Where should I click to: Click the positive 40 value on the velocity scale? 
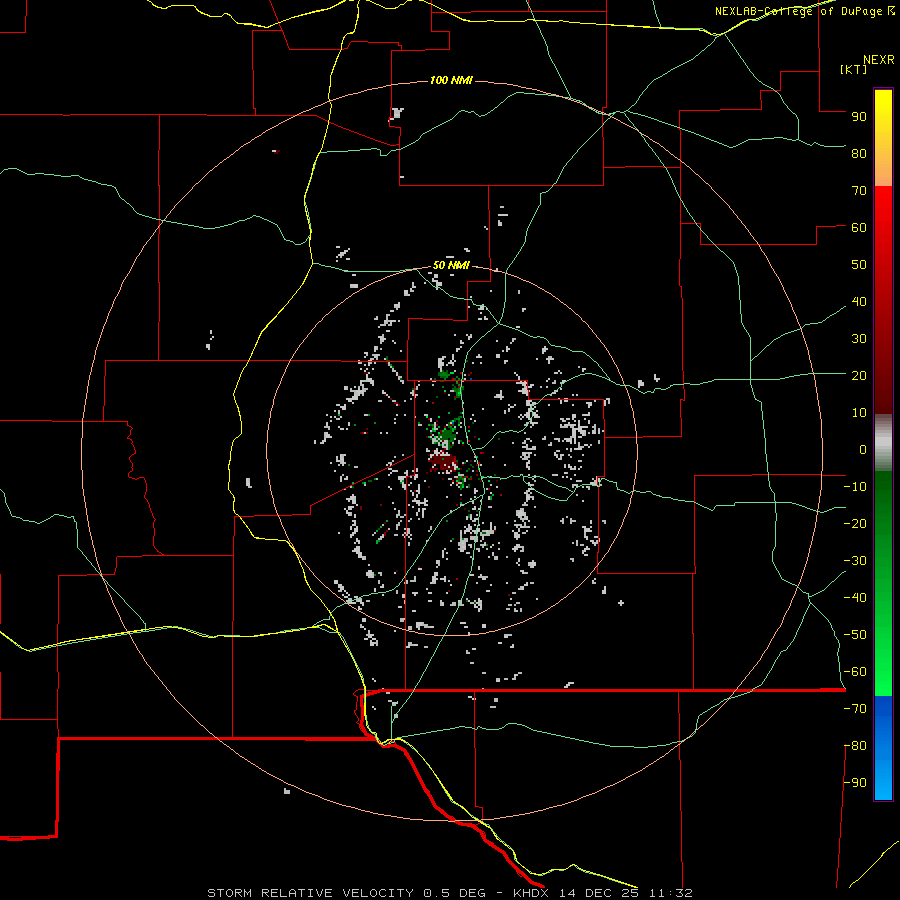click(859, 301)
